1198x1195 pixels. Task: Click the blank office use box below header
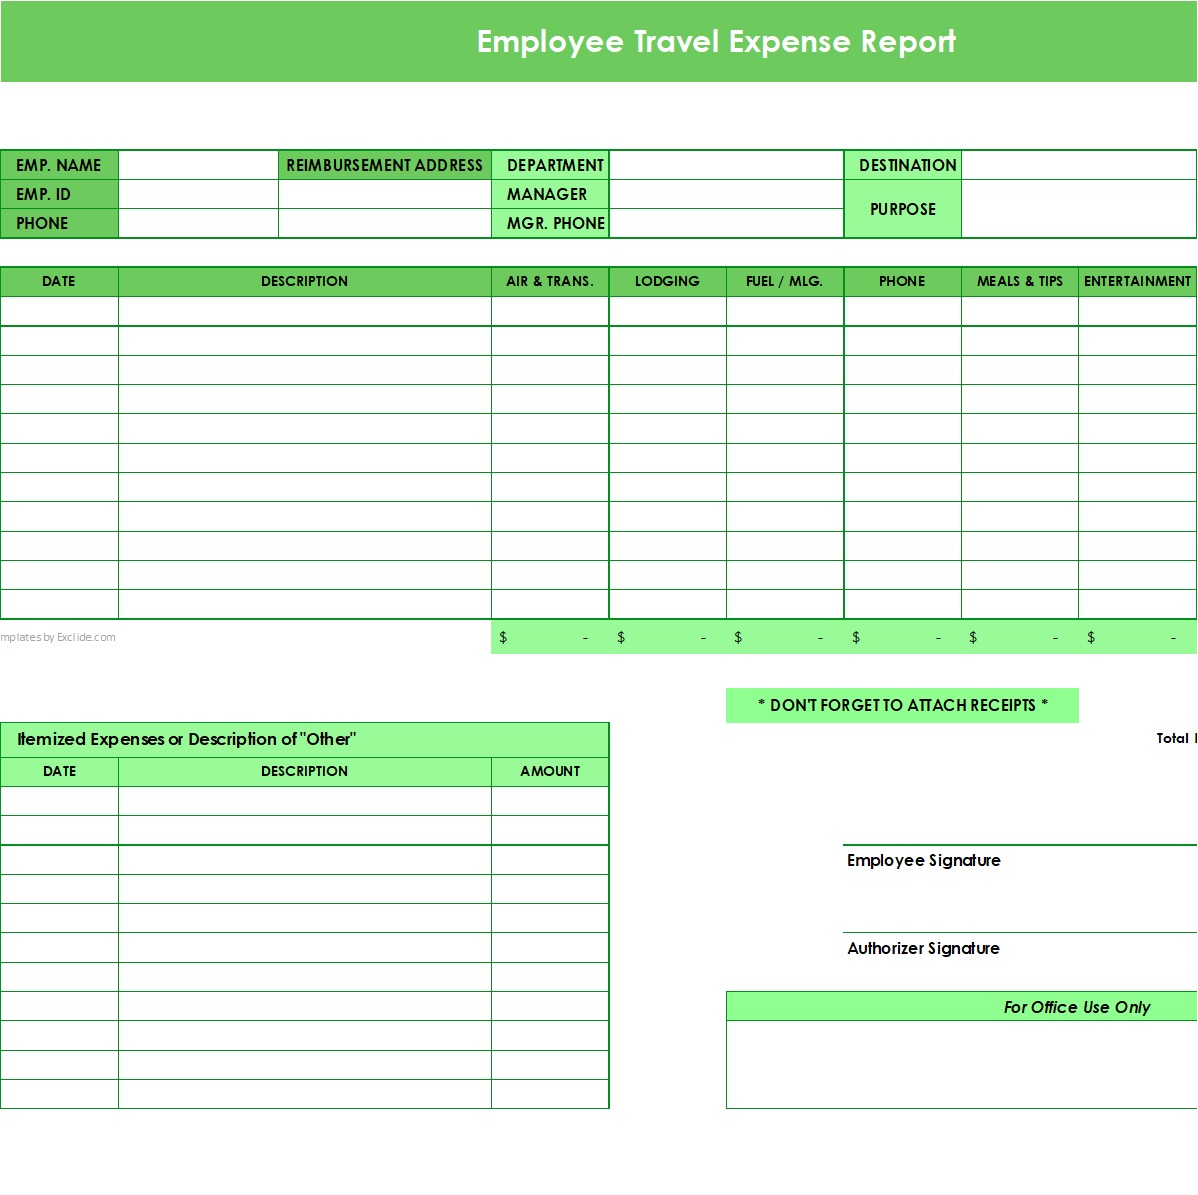tap(961, 1064)
